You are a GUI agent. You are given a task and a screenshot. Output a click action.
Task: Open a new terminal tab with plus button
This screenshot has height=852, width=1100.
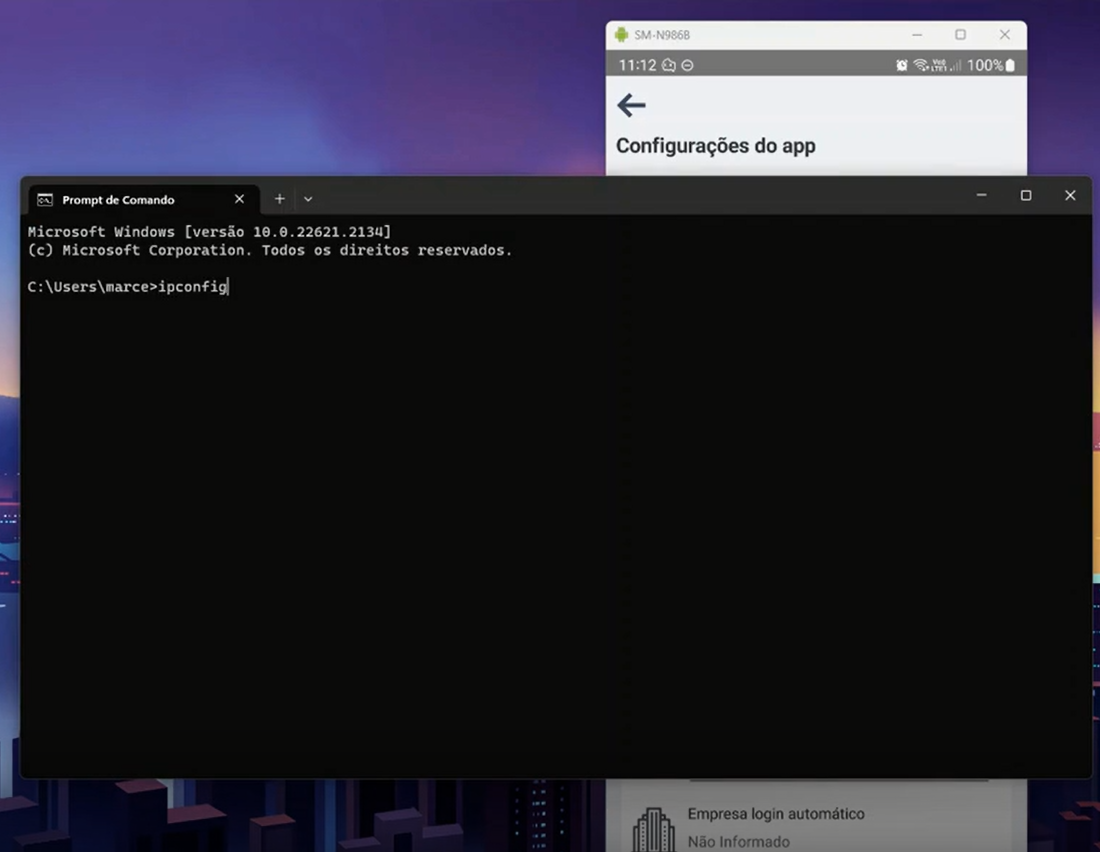(279, 199)
